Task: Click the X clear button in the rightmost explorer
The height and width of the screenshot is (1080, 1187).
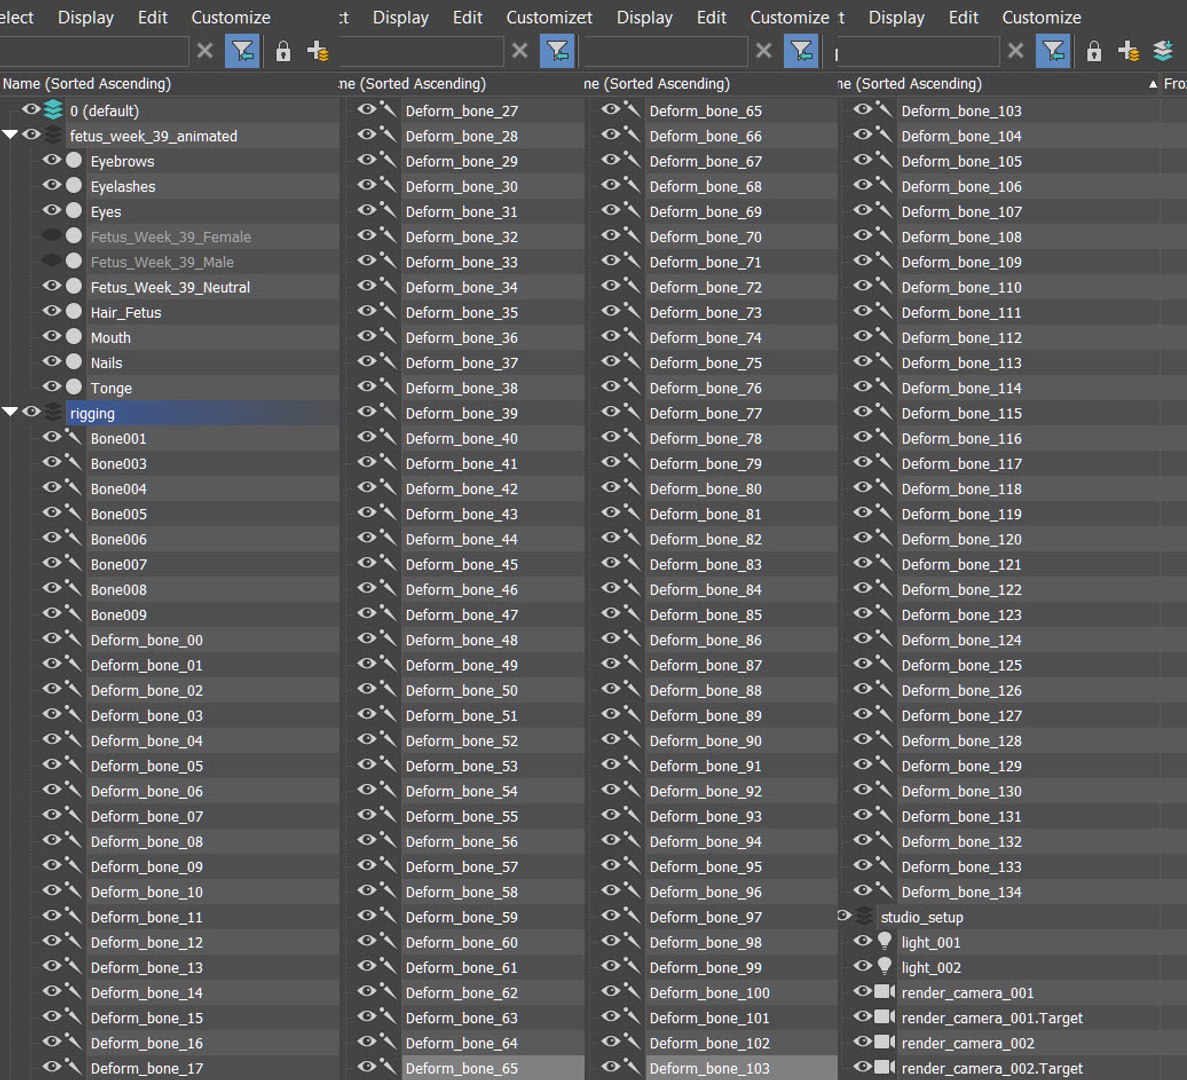Action: [1016, 51]
